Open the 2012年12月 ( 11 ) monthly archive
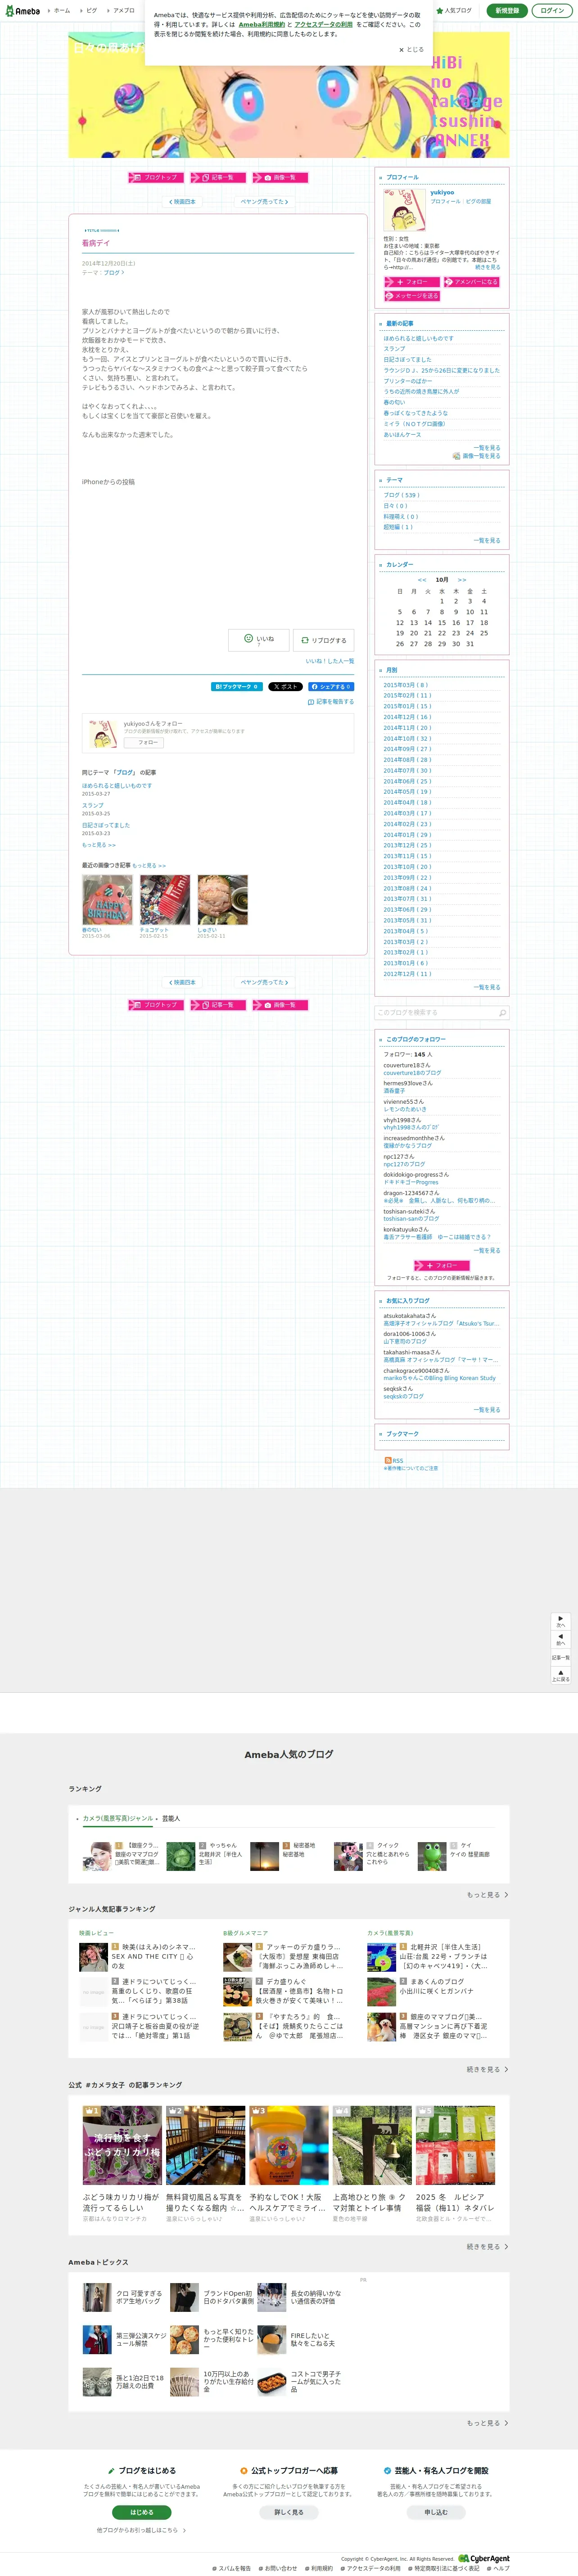This screenshot has height=2576, width=578. pyautogui.click(x=407, y=974)
